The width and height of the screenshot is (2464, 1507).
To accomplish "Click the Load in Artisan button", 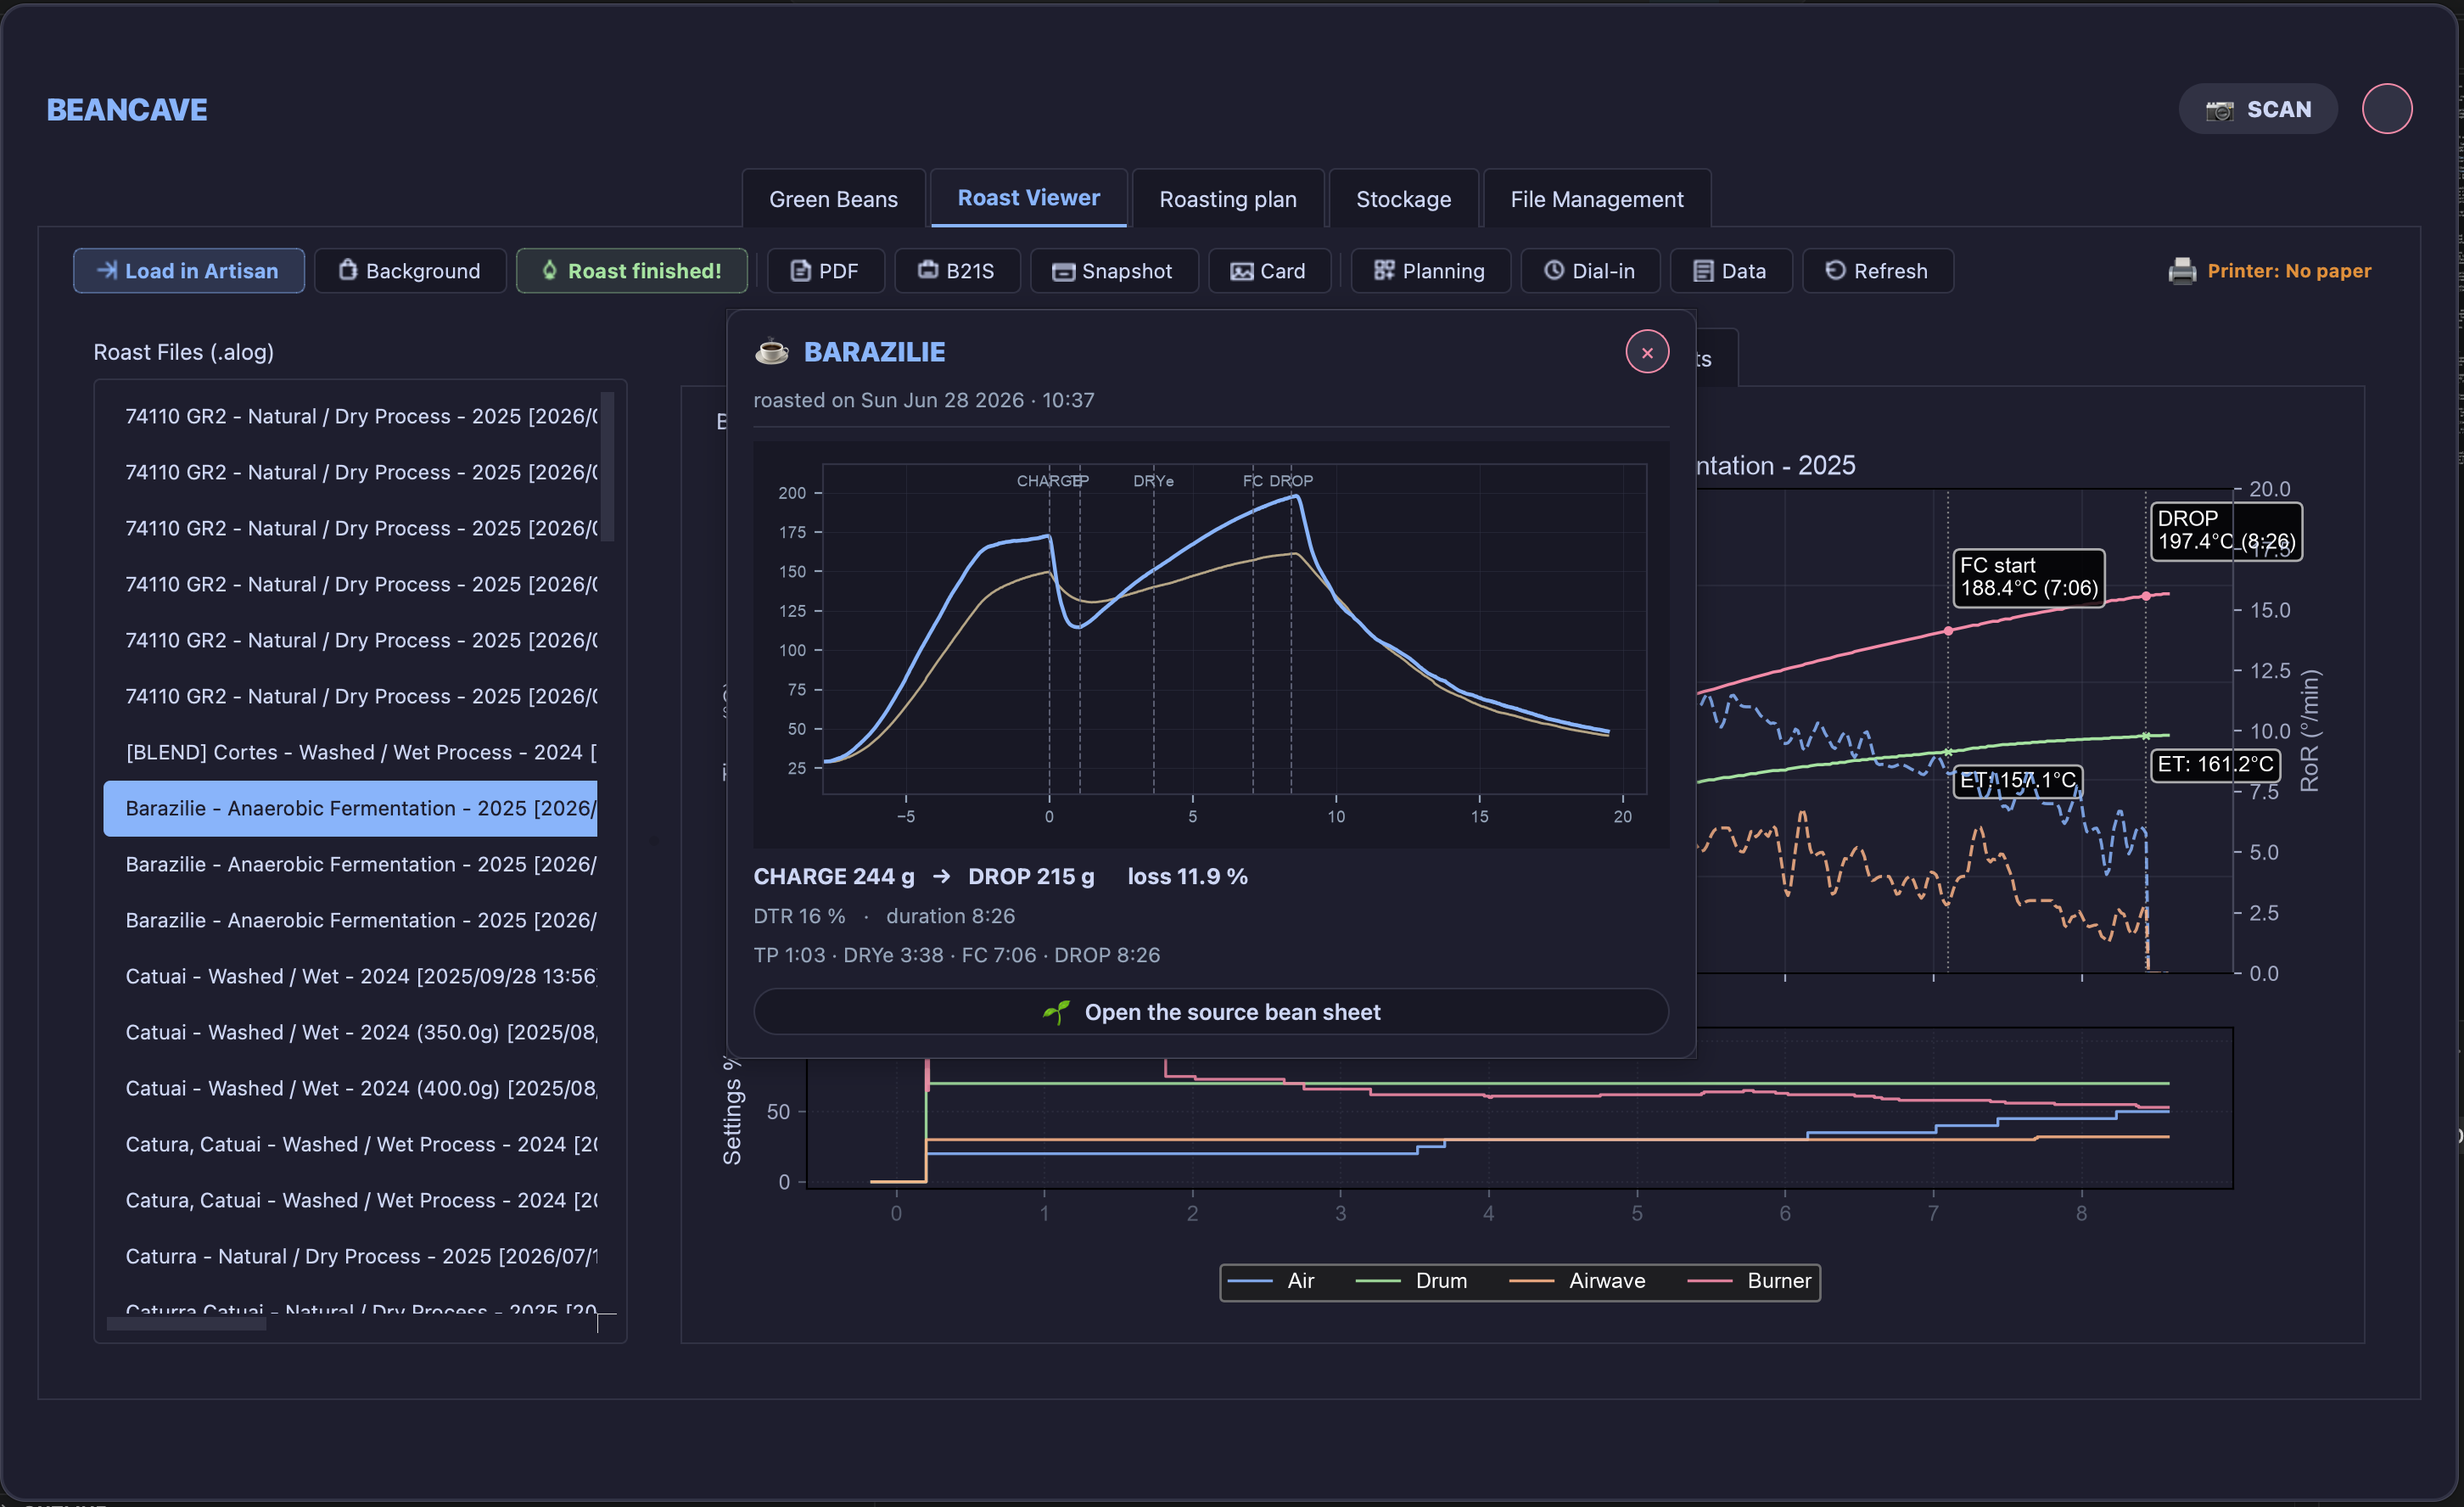I will (188, 271).
